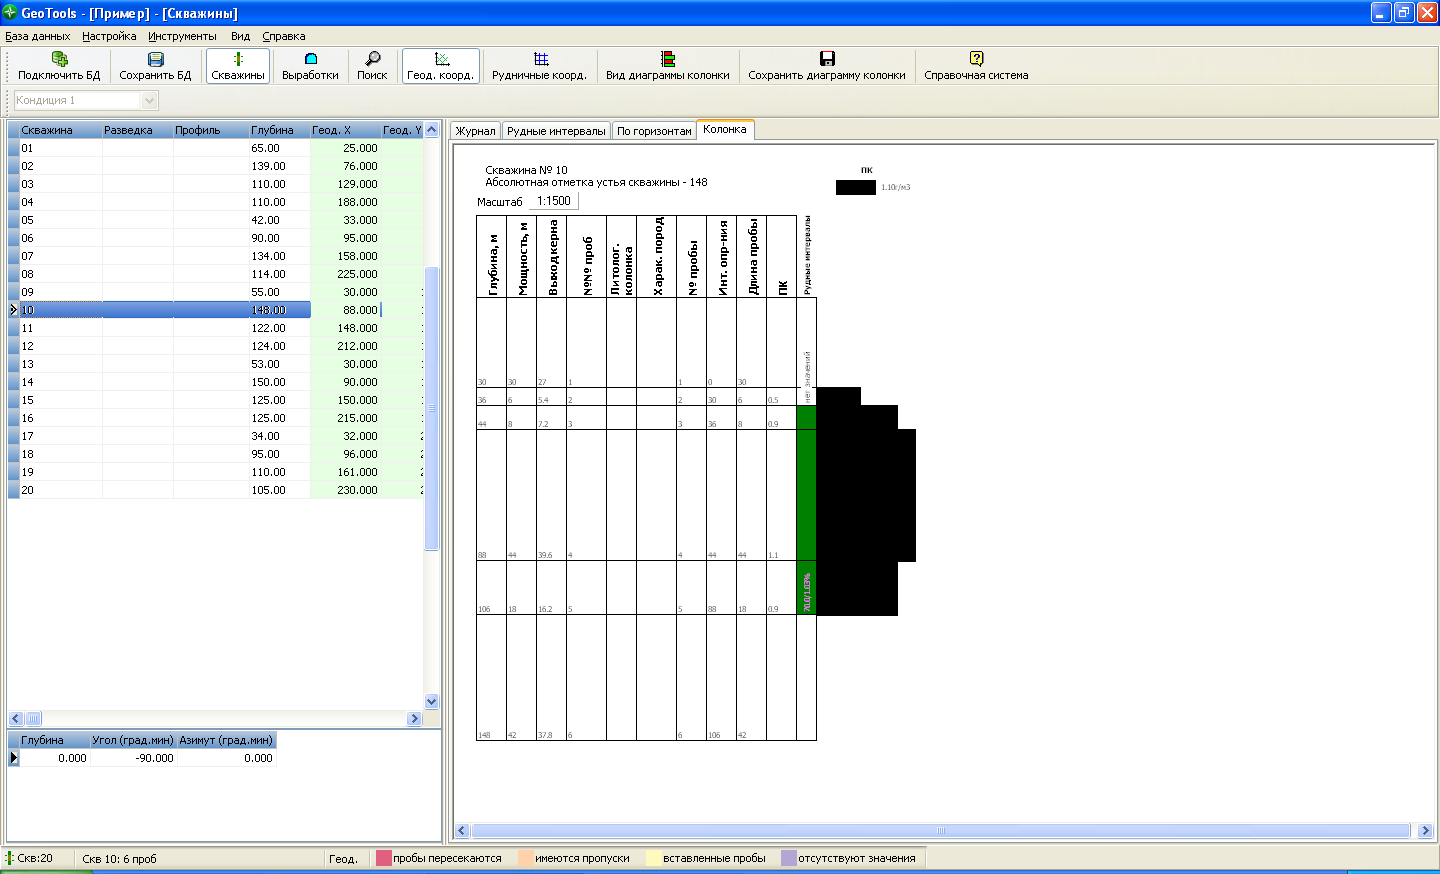Open the Выработки view

point(310,66)
